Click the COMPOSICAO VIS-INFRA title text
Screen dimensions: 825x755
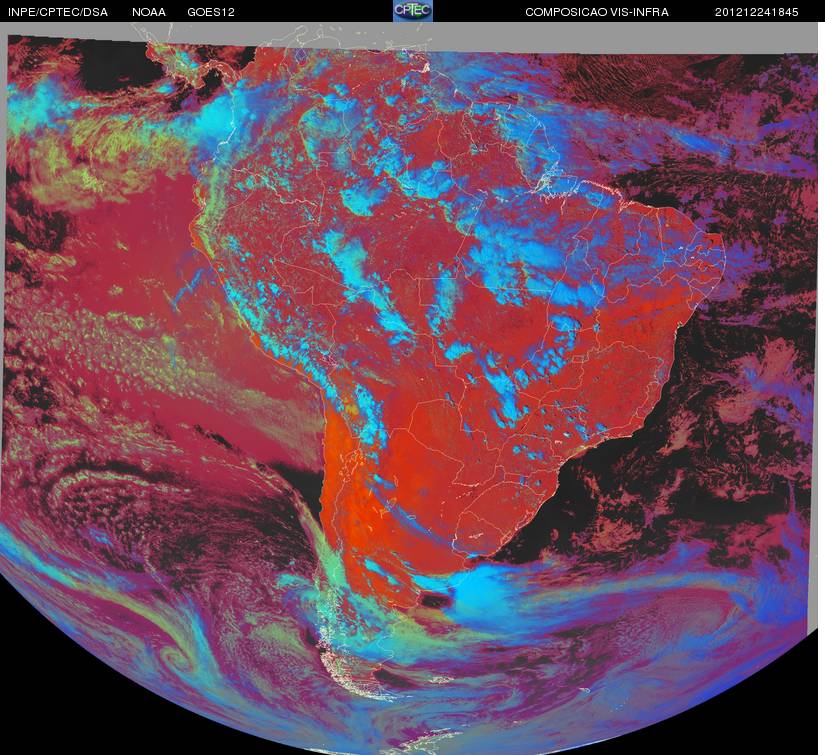pos(597,12)
